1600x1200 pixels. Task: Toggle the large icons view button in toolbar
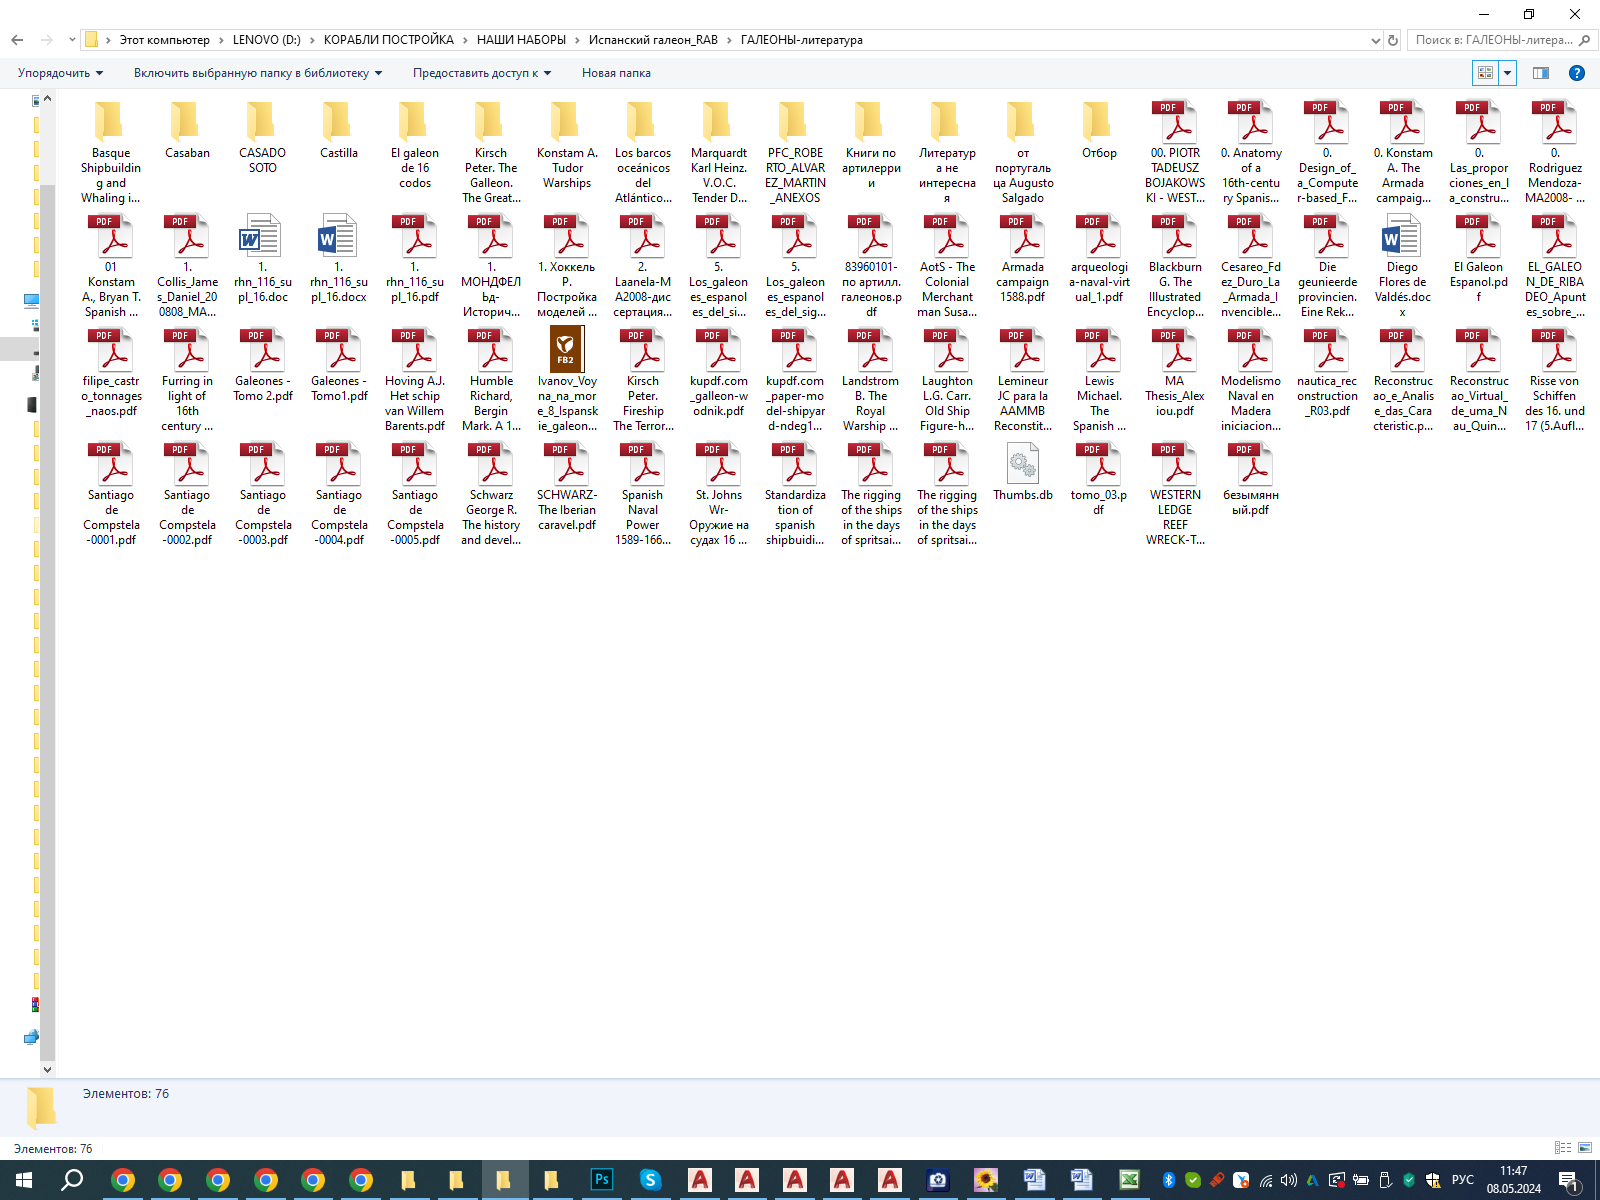(1485, 73)
